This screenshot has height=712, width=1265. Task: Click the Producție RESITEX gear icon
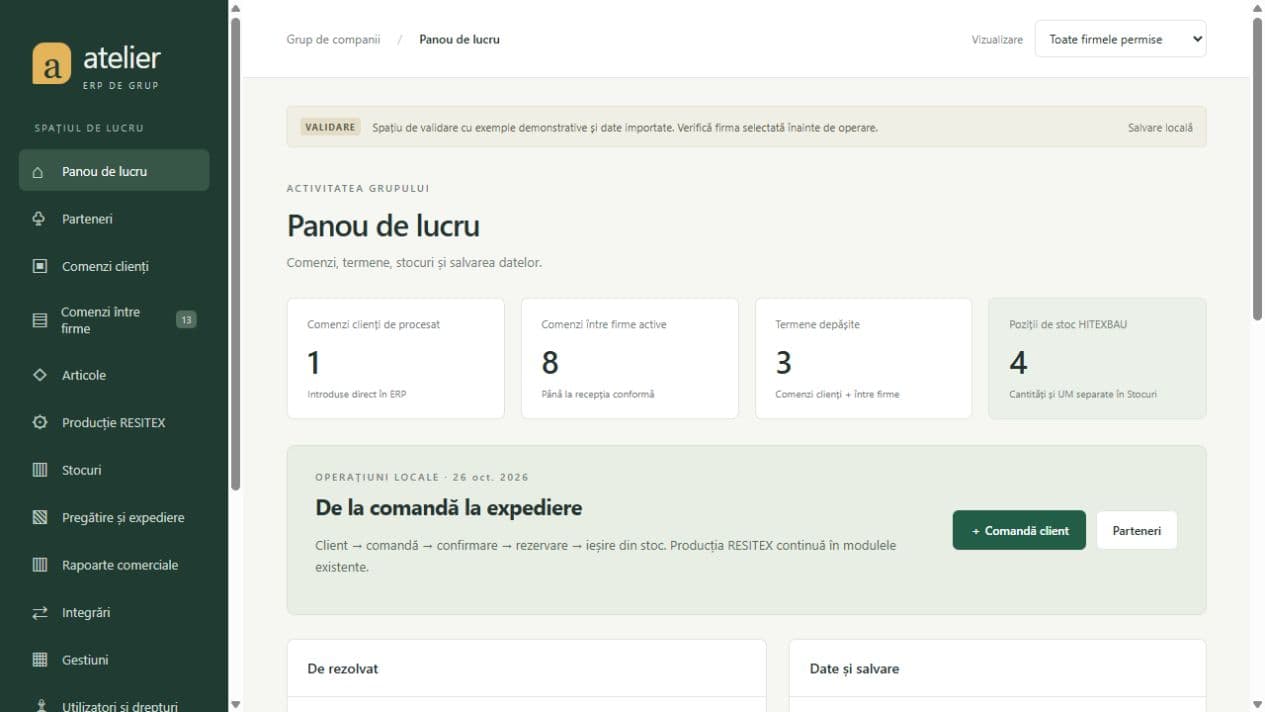pyautogui.click(x=40, y=422)
